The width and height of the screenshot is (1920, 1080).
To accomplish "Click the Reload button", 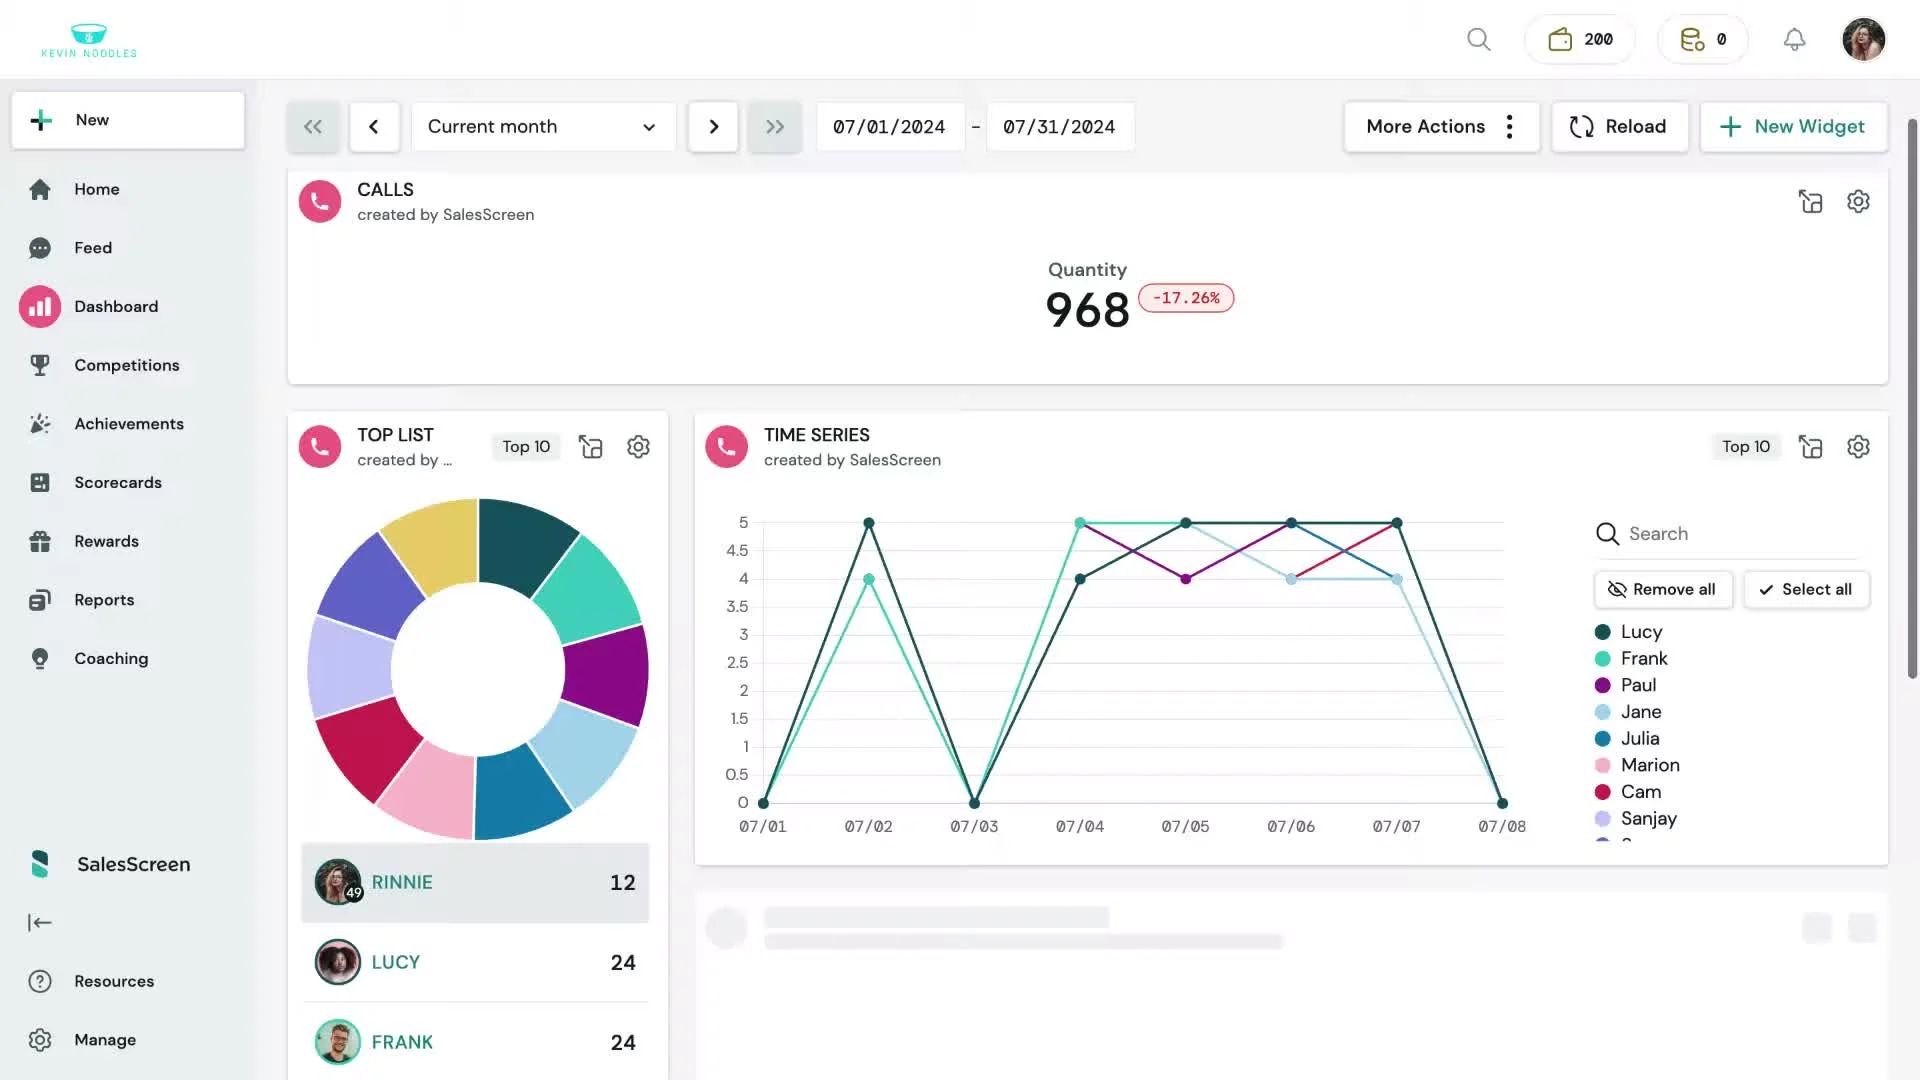I will pos(1618,127).
